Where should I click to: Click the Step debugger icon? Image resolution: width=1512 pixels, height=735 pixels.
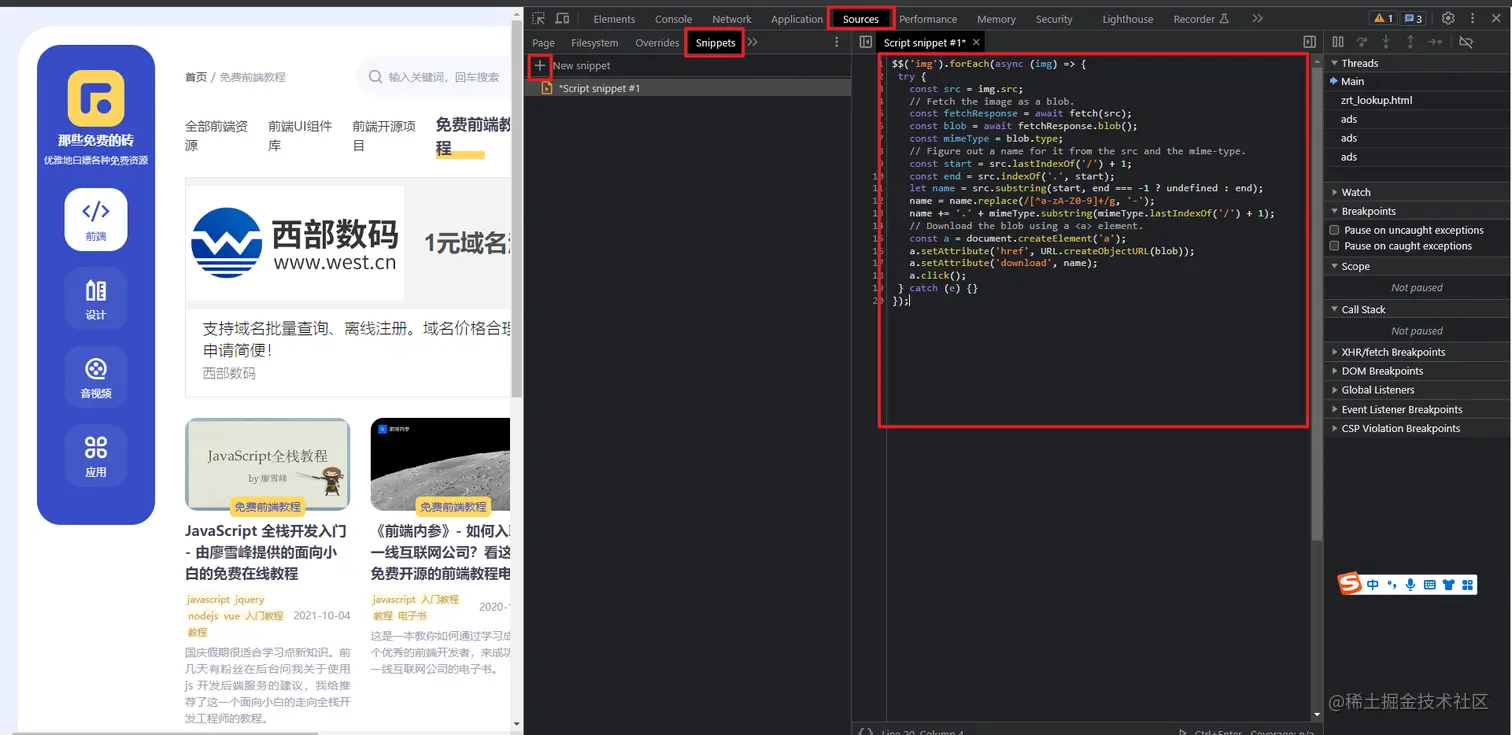click(x=1435, y=42)
